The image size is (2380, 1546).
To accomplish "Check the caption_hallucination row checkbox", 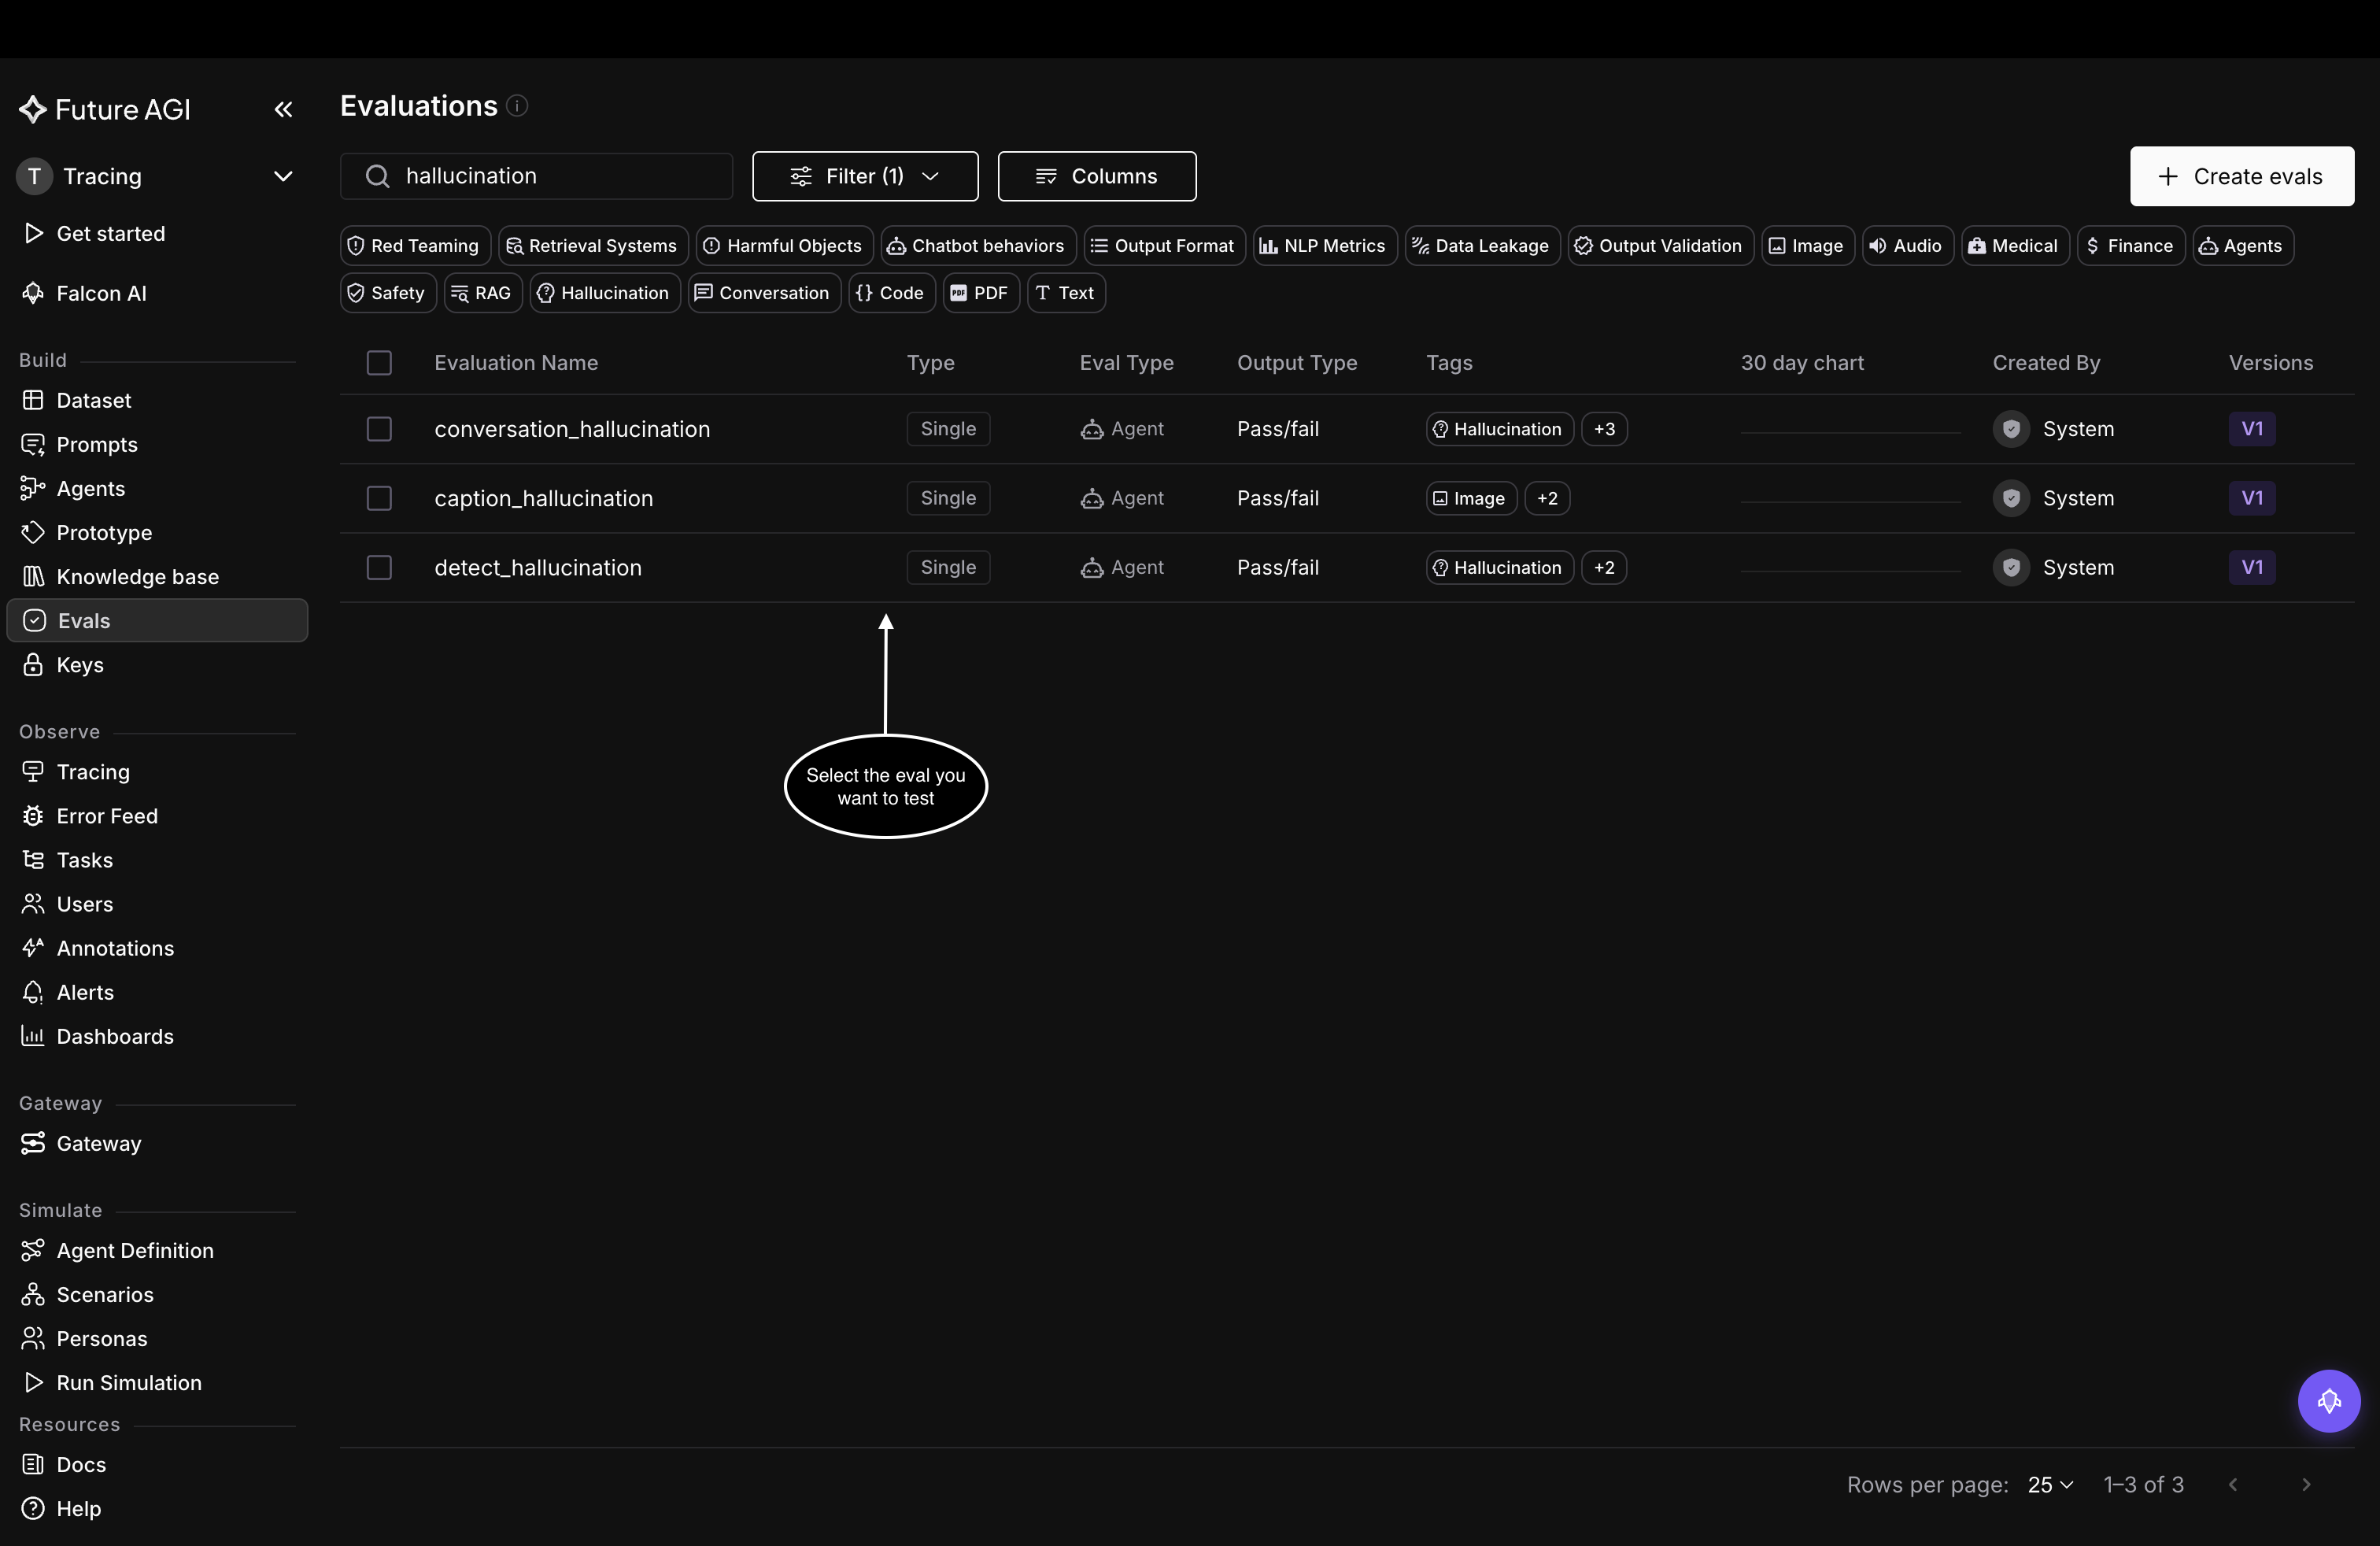I will [379, 497].
